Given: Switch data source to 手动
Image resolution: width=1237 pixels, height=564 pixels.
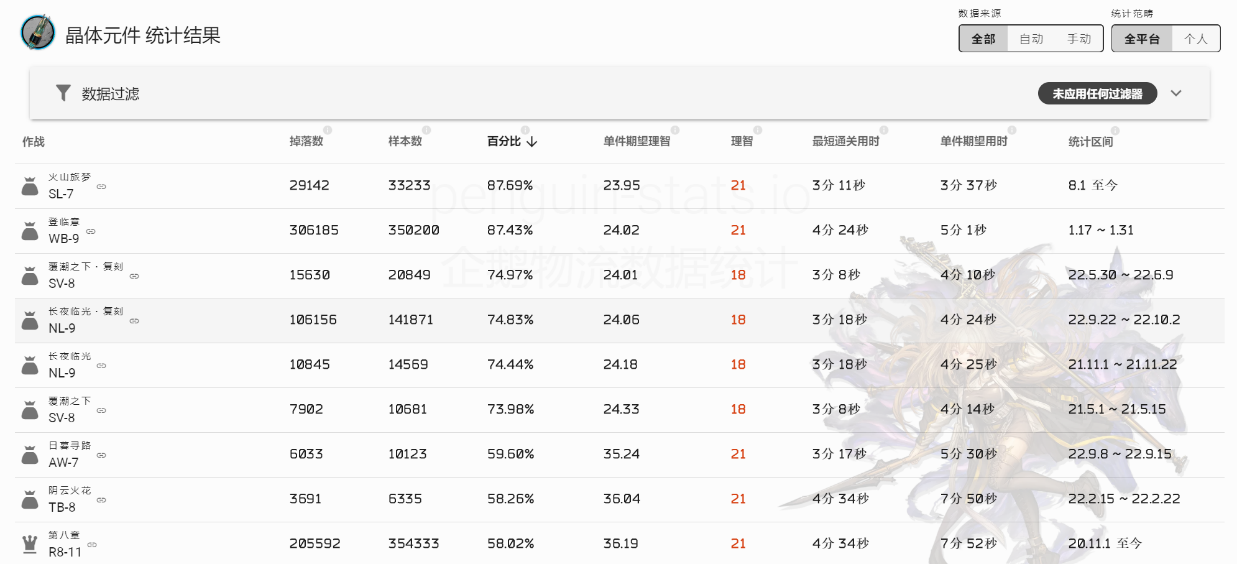Looking at the screenshot, I should tap(1079, 39).
